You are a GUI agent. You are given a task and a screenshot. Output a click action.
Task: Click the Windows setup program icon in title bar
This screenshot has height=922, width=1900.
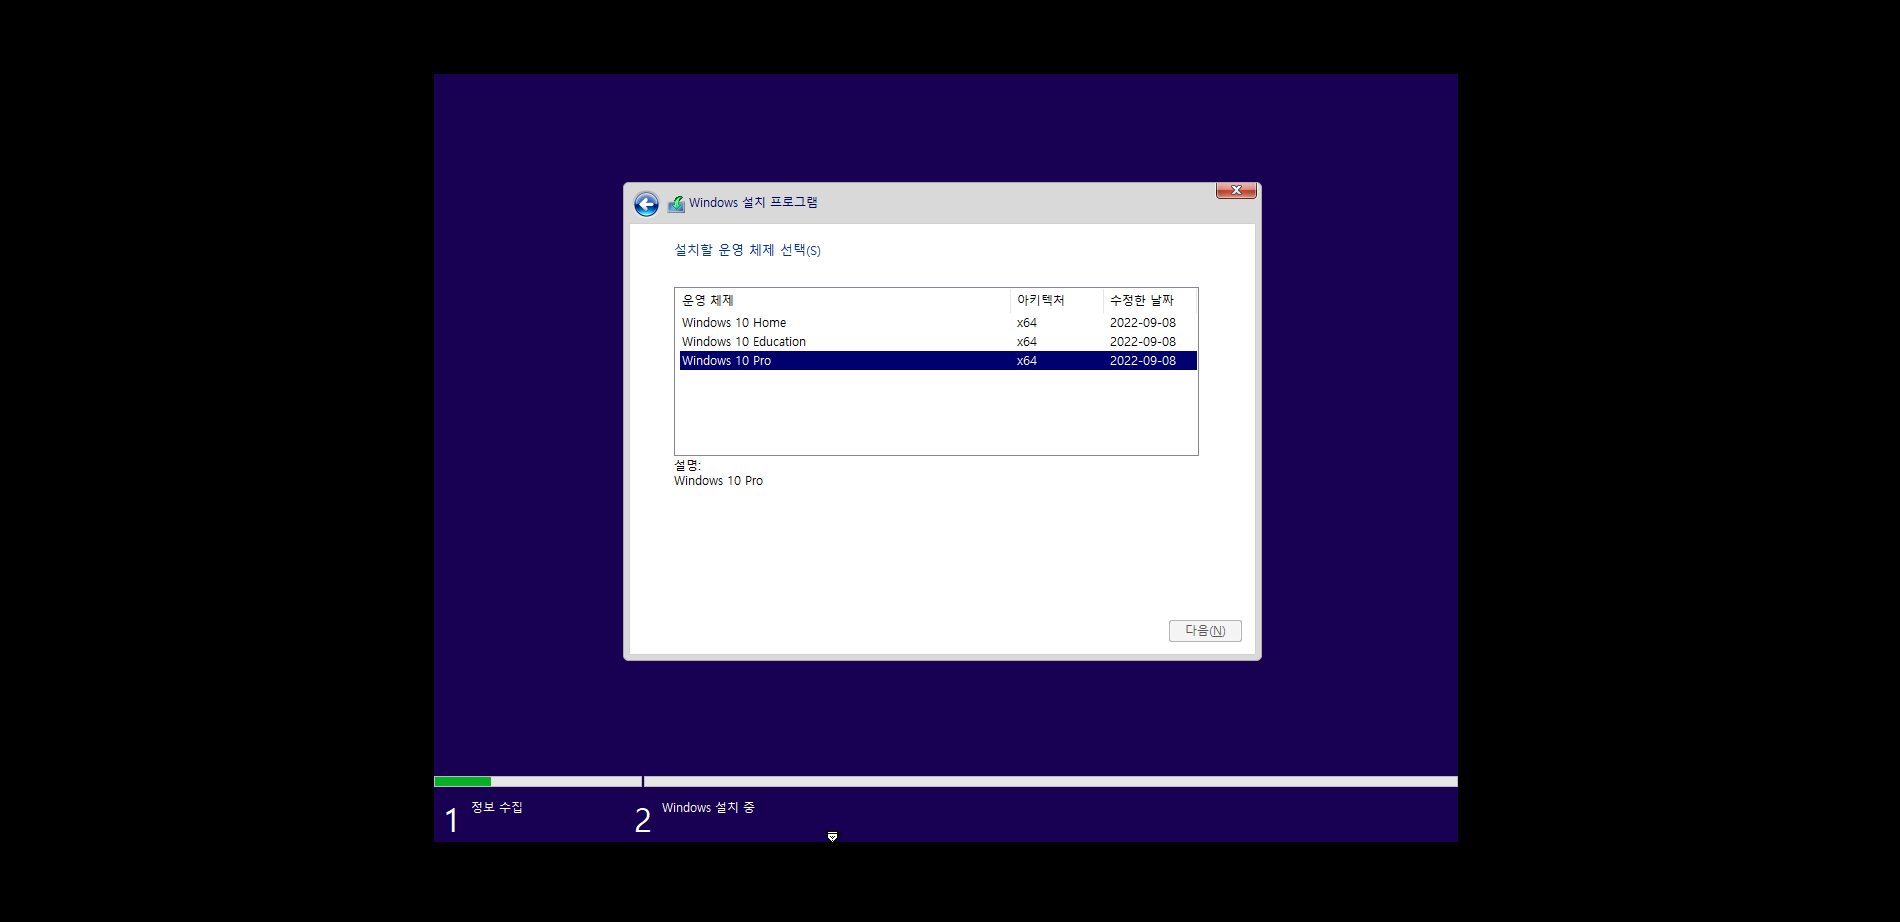[x=676, y=203]
